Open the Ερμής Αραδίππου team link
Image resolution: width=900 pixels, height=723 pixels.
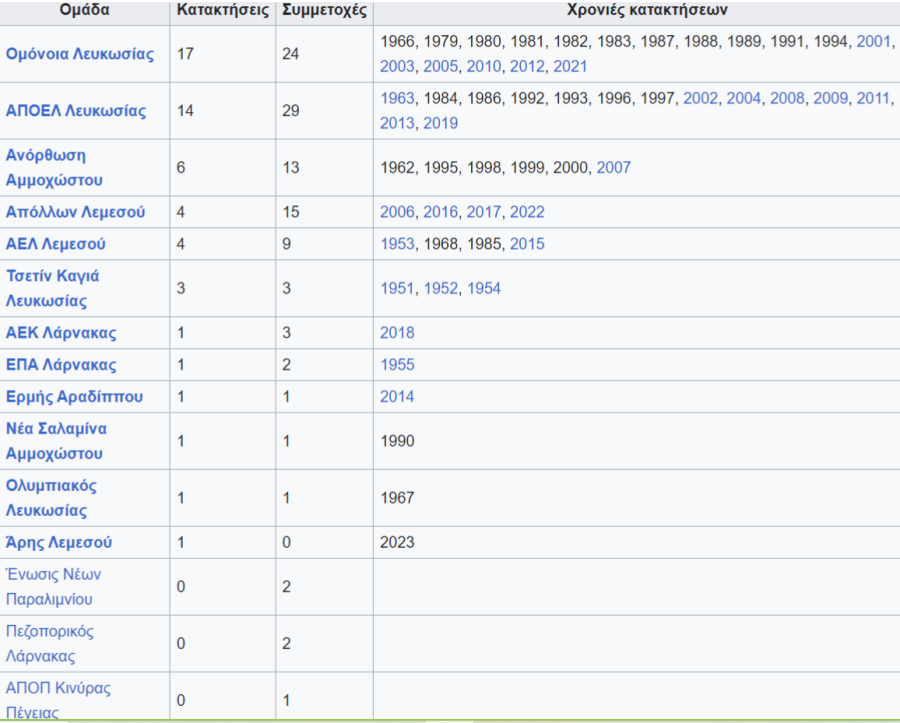[74, 397]
